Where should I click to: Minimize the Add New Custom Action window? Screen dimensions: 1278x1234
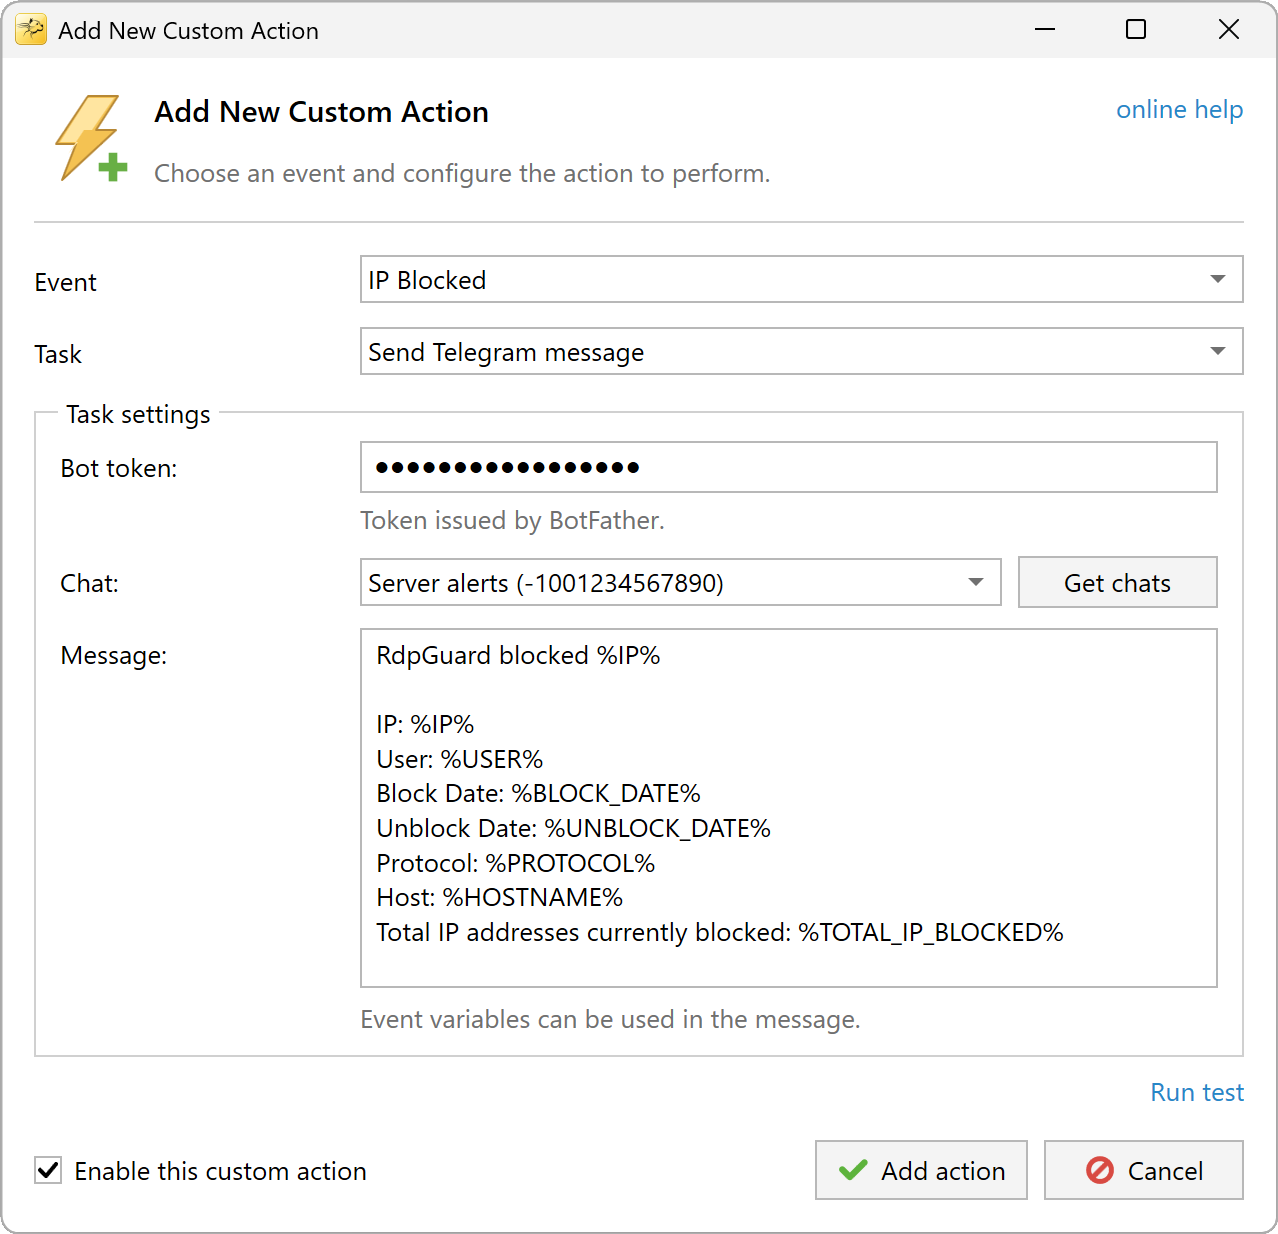(1045, 30)
